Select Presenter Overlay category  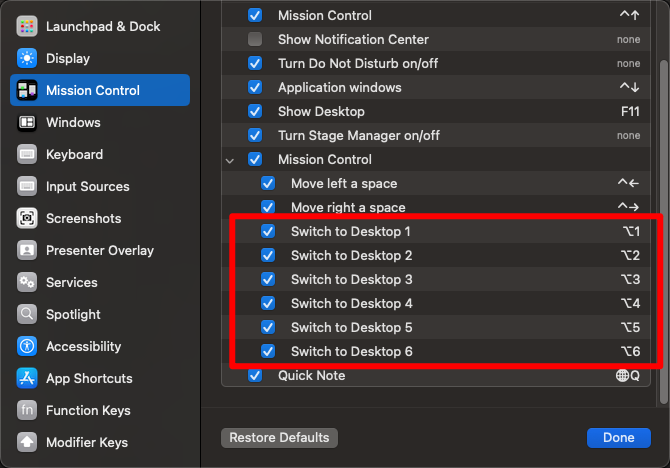(x=100, y=250)
